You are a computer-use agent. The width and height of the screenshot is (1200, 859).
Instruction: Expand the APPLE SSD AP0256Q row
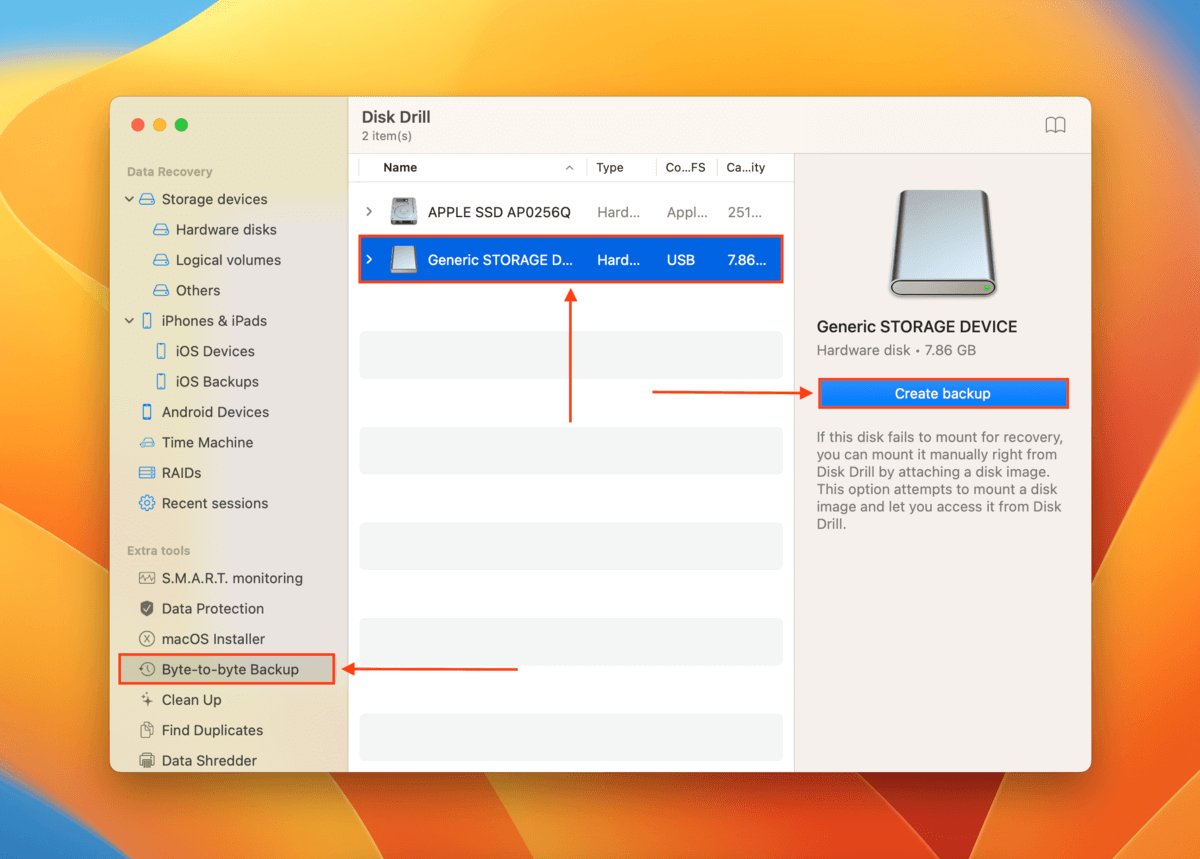point(369,212)
